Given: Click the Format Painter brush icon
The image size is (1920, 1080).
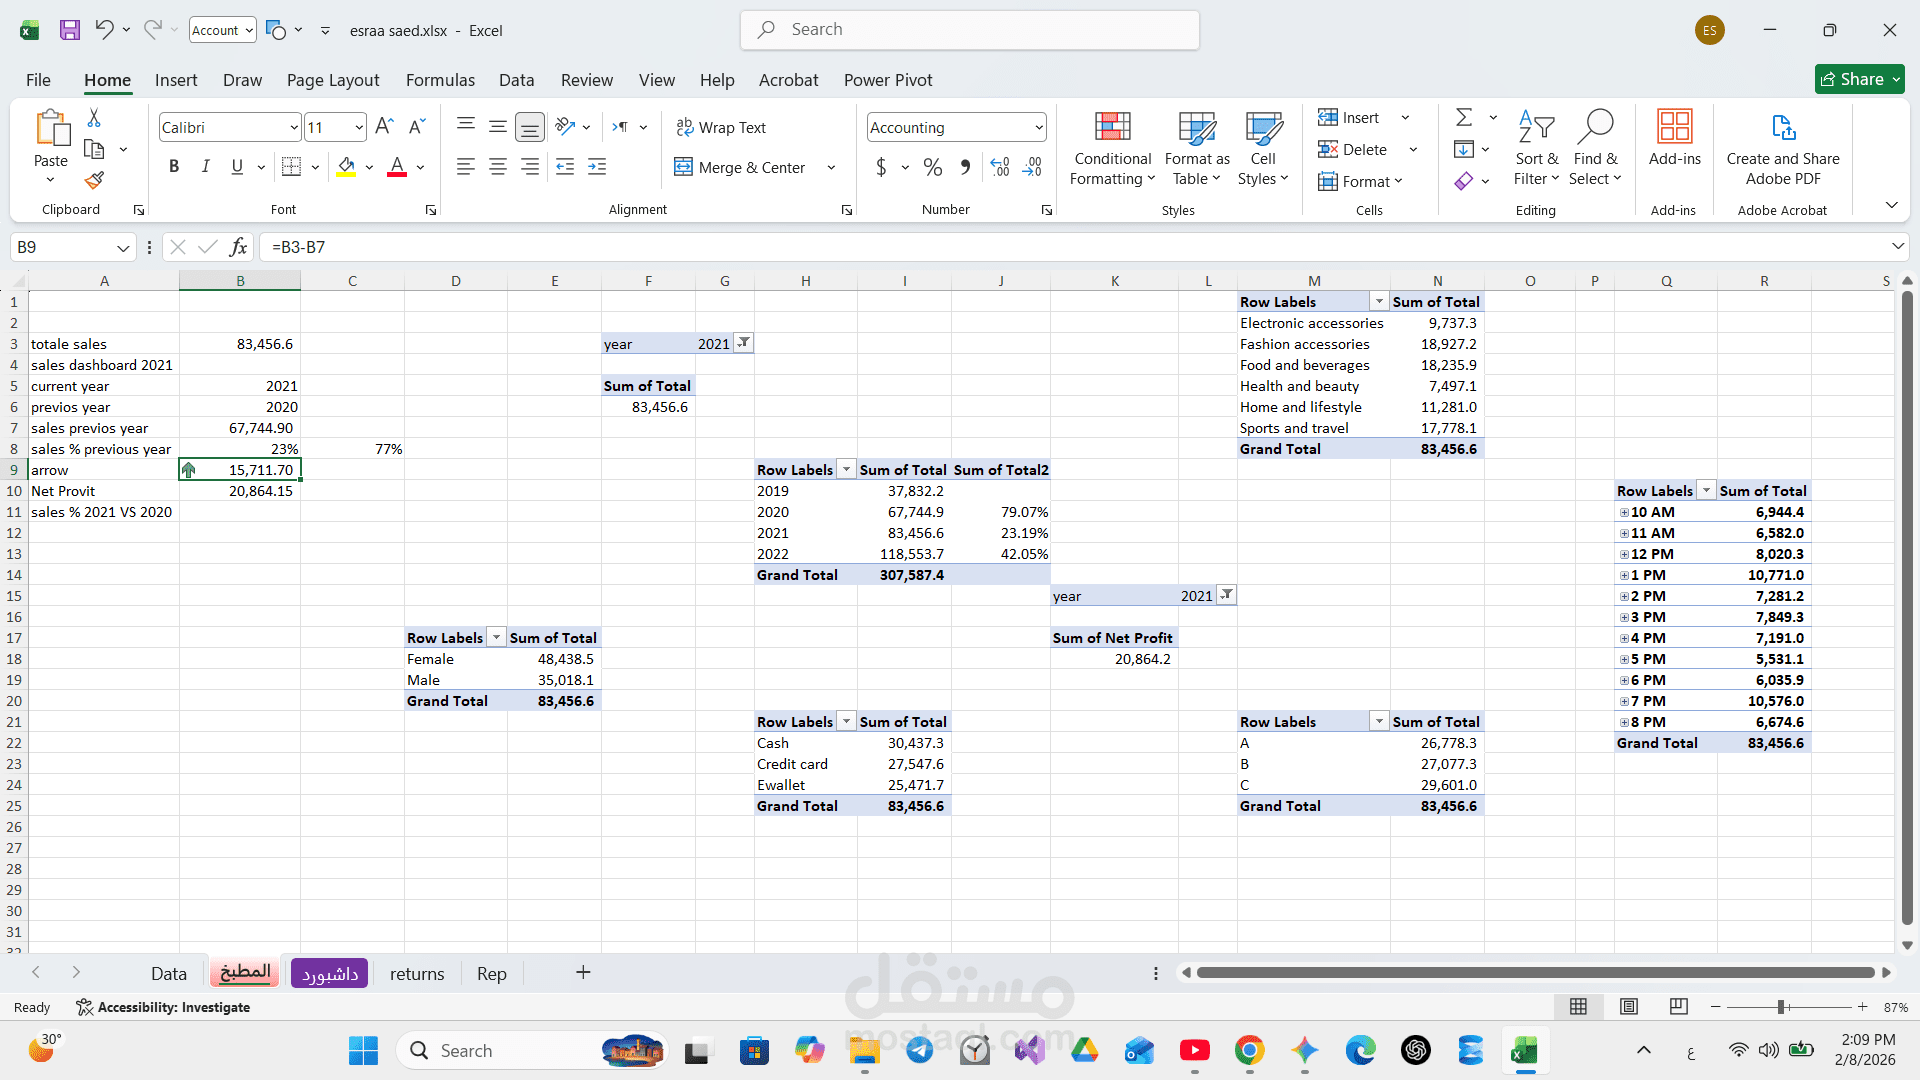Looking at the screenshot, I should (x=94, y=180).
